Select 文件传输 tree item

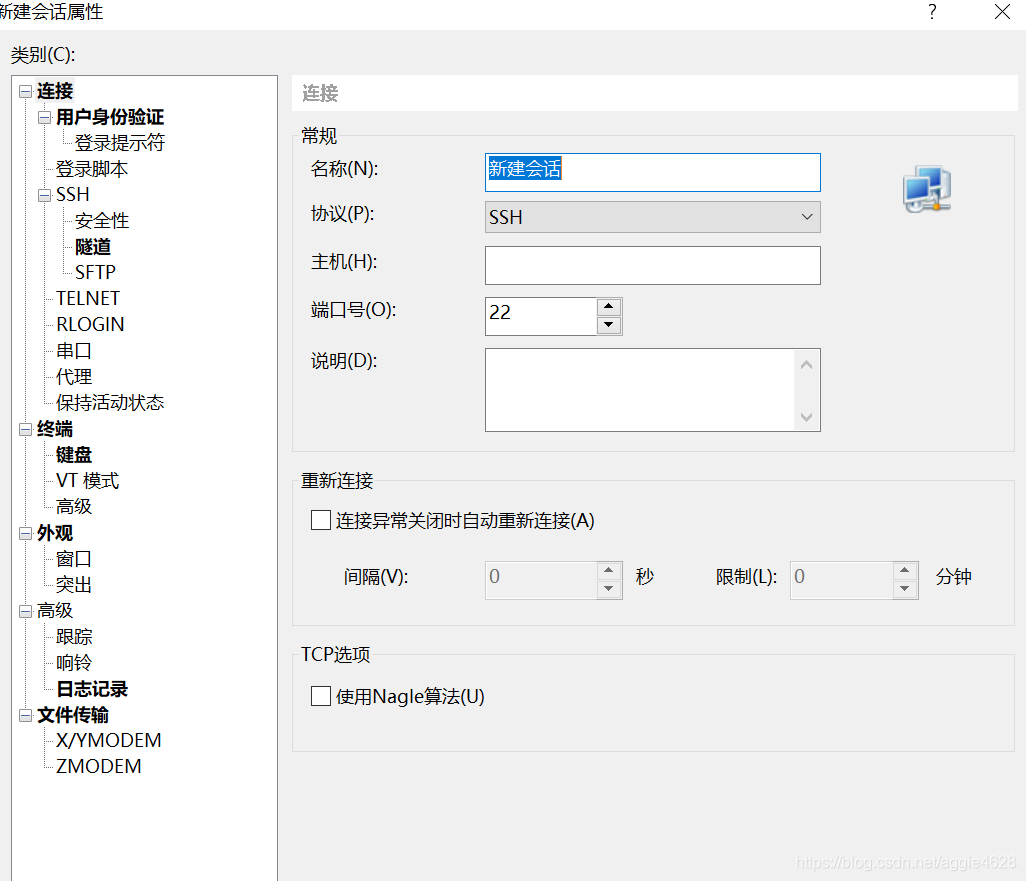[x=73, y=715]
